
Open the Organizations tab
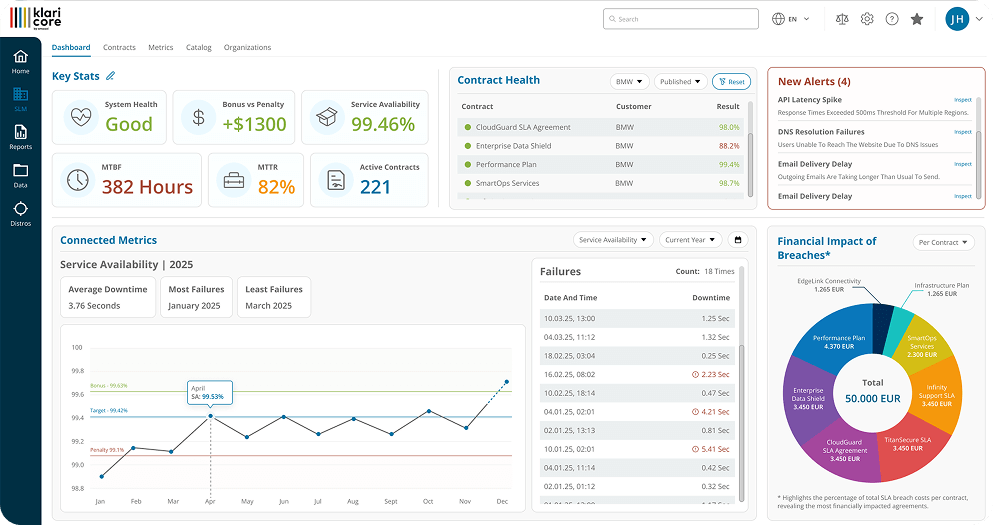click(247, 48)
